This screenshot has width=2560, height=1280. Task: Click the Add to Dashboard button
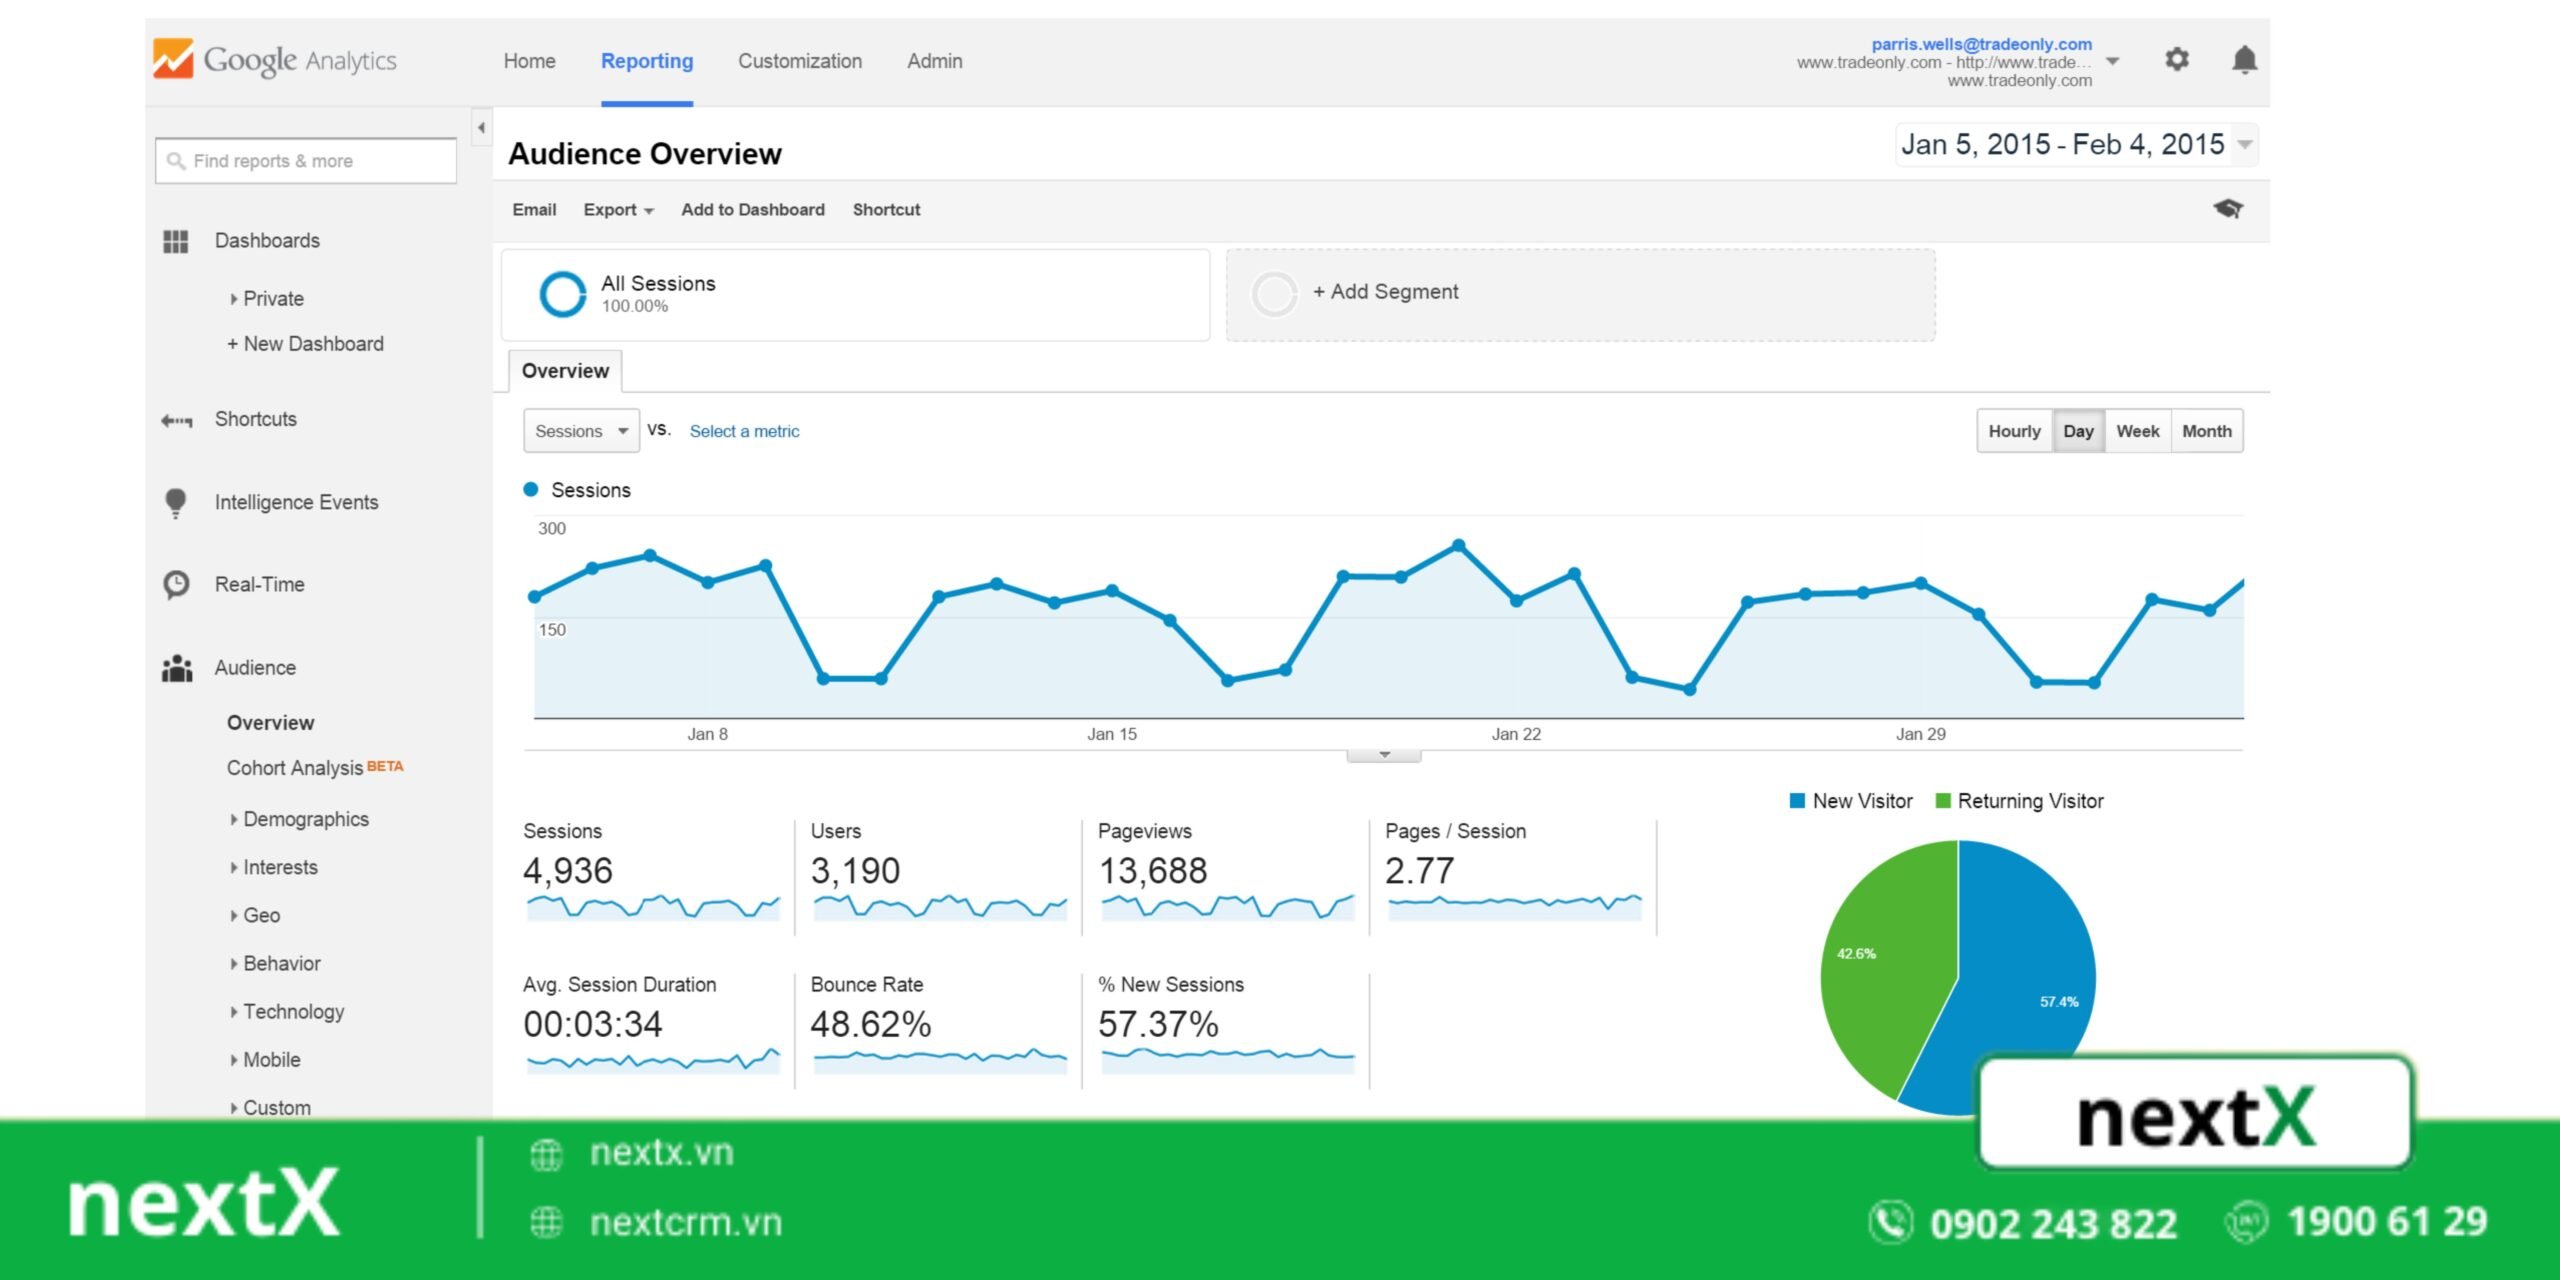(752, 209)
